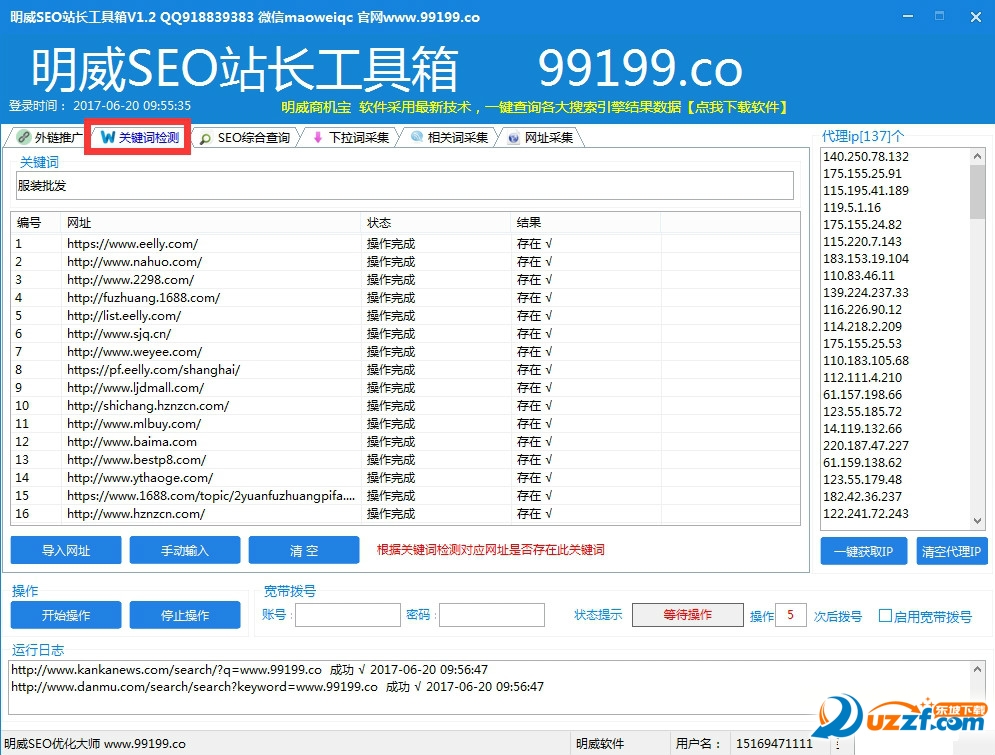Click the 导入网址 button

[66, 550]
